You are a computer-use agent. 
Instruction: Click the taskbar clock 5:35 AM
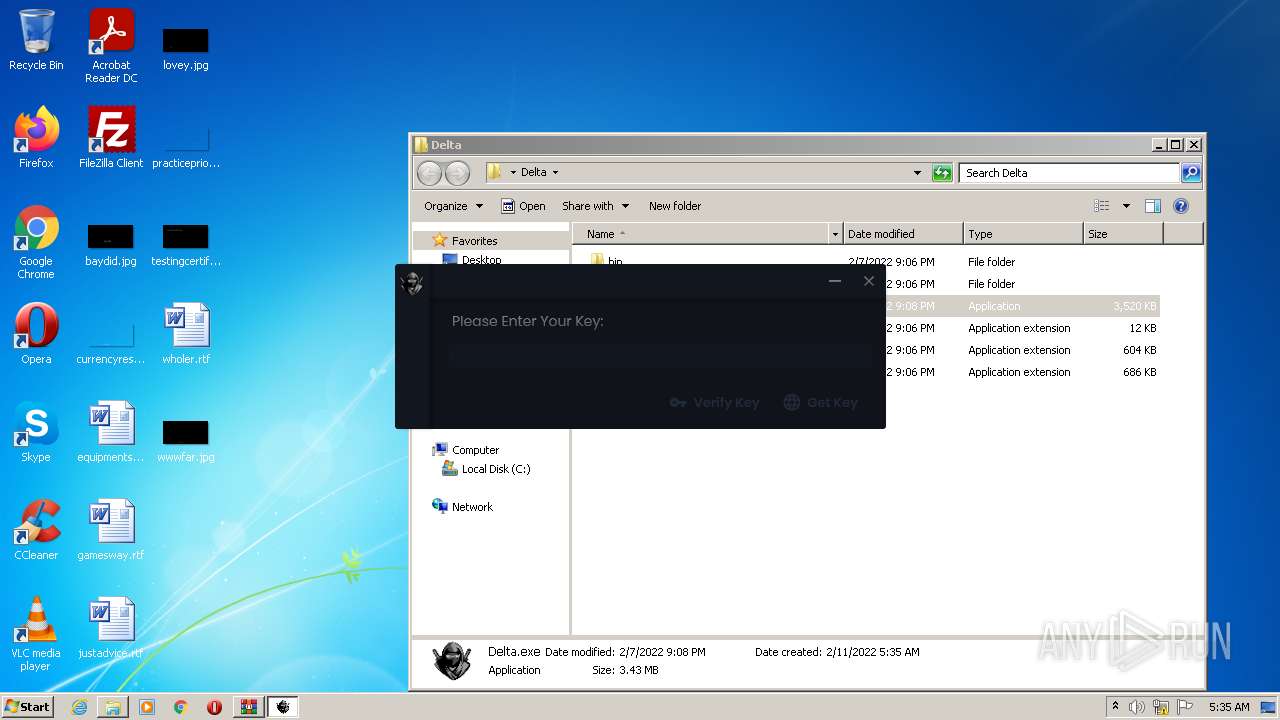point(1229,707)
